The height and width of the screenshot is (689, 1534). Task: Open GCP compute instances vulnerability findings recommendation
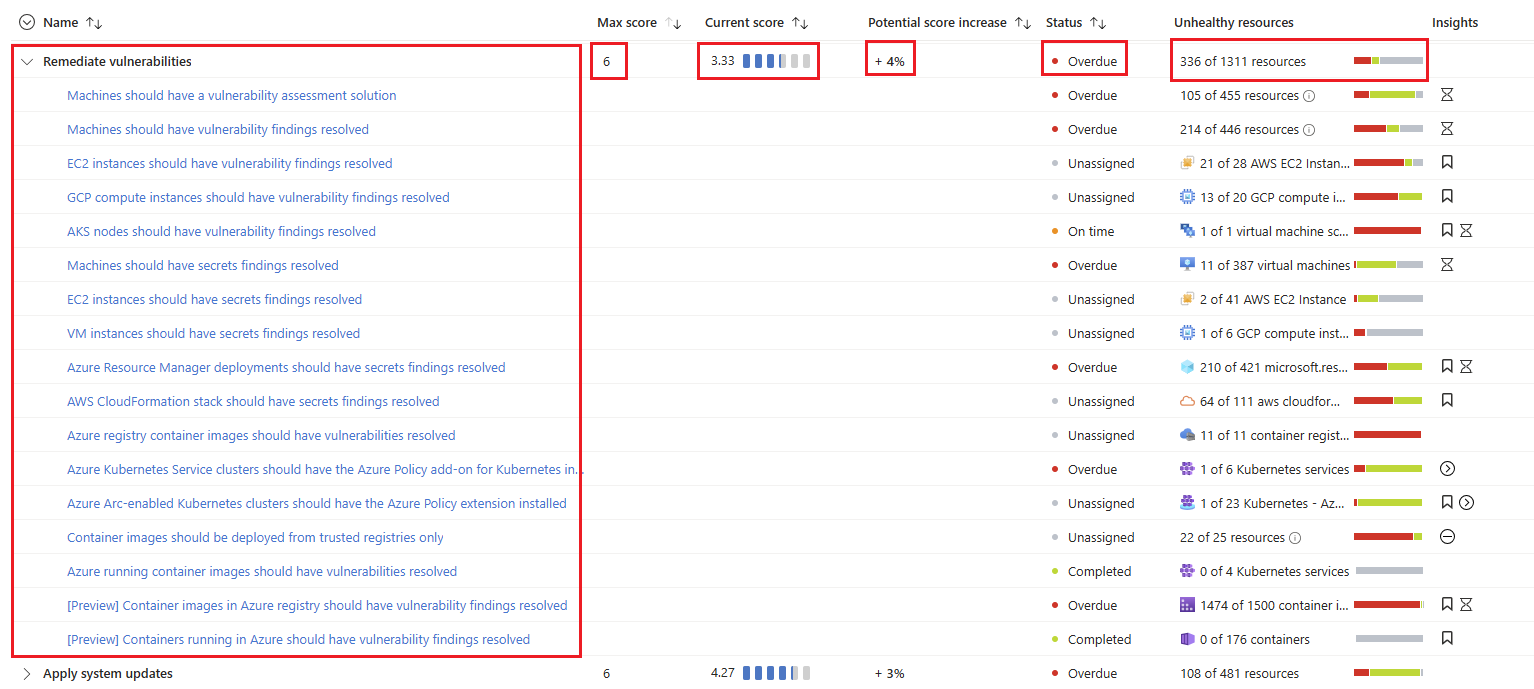click(258, 197)
